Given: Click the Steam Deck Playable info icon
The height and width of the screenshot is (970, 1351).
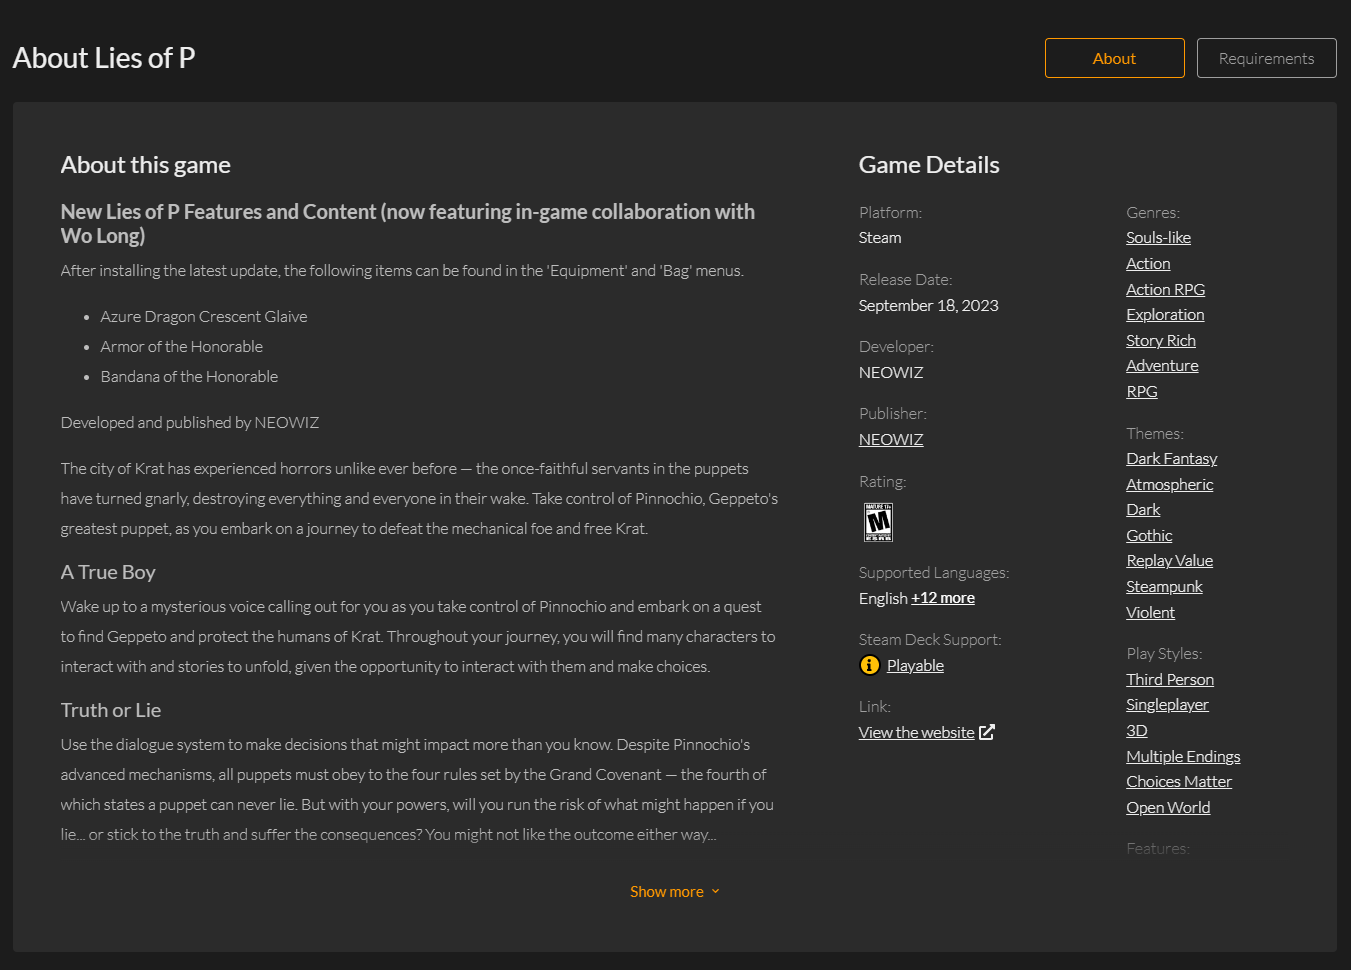Looking at the screenshot, I should tap(870, 665).
